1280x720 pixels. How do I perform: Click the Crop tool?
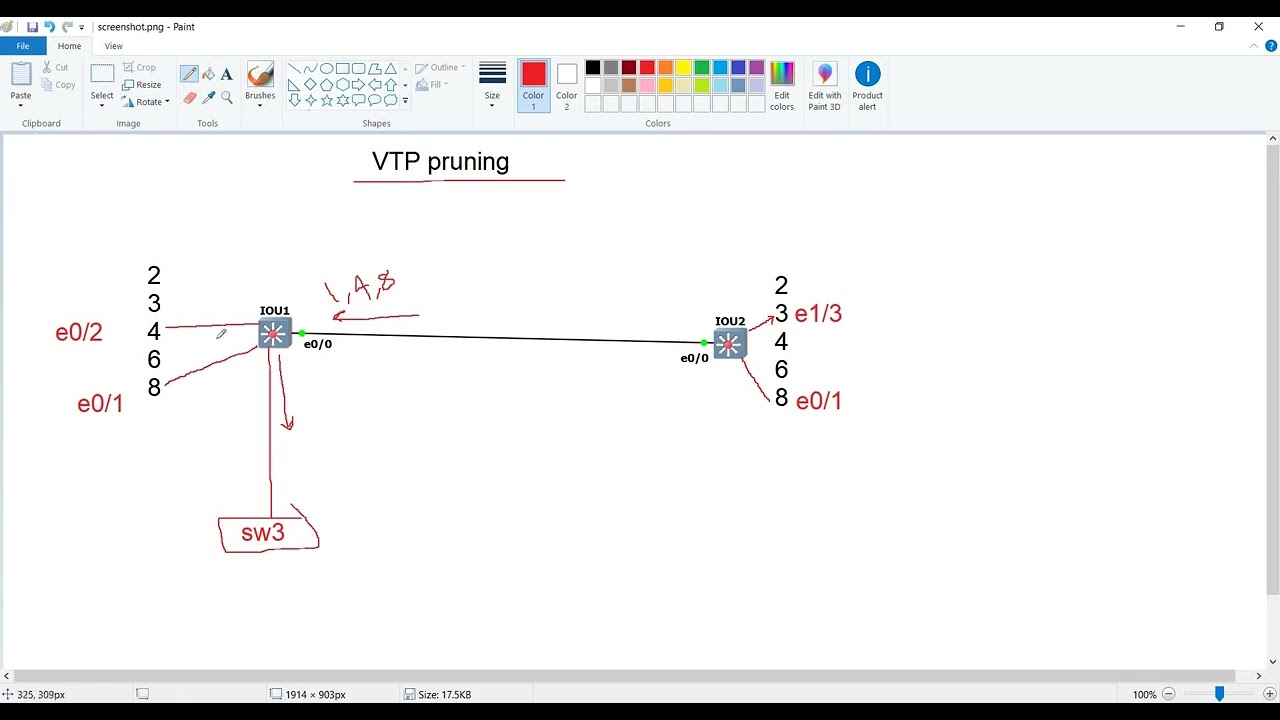139,67
